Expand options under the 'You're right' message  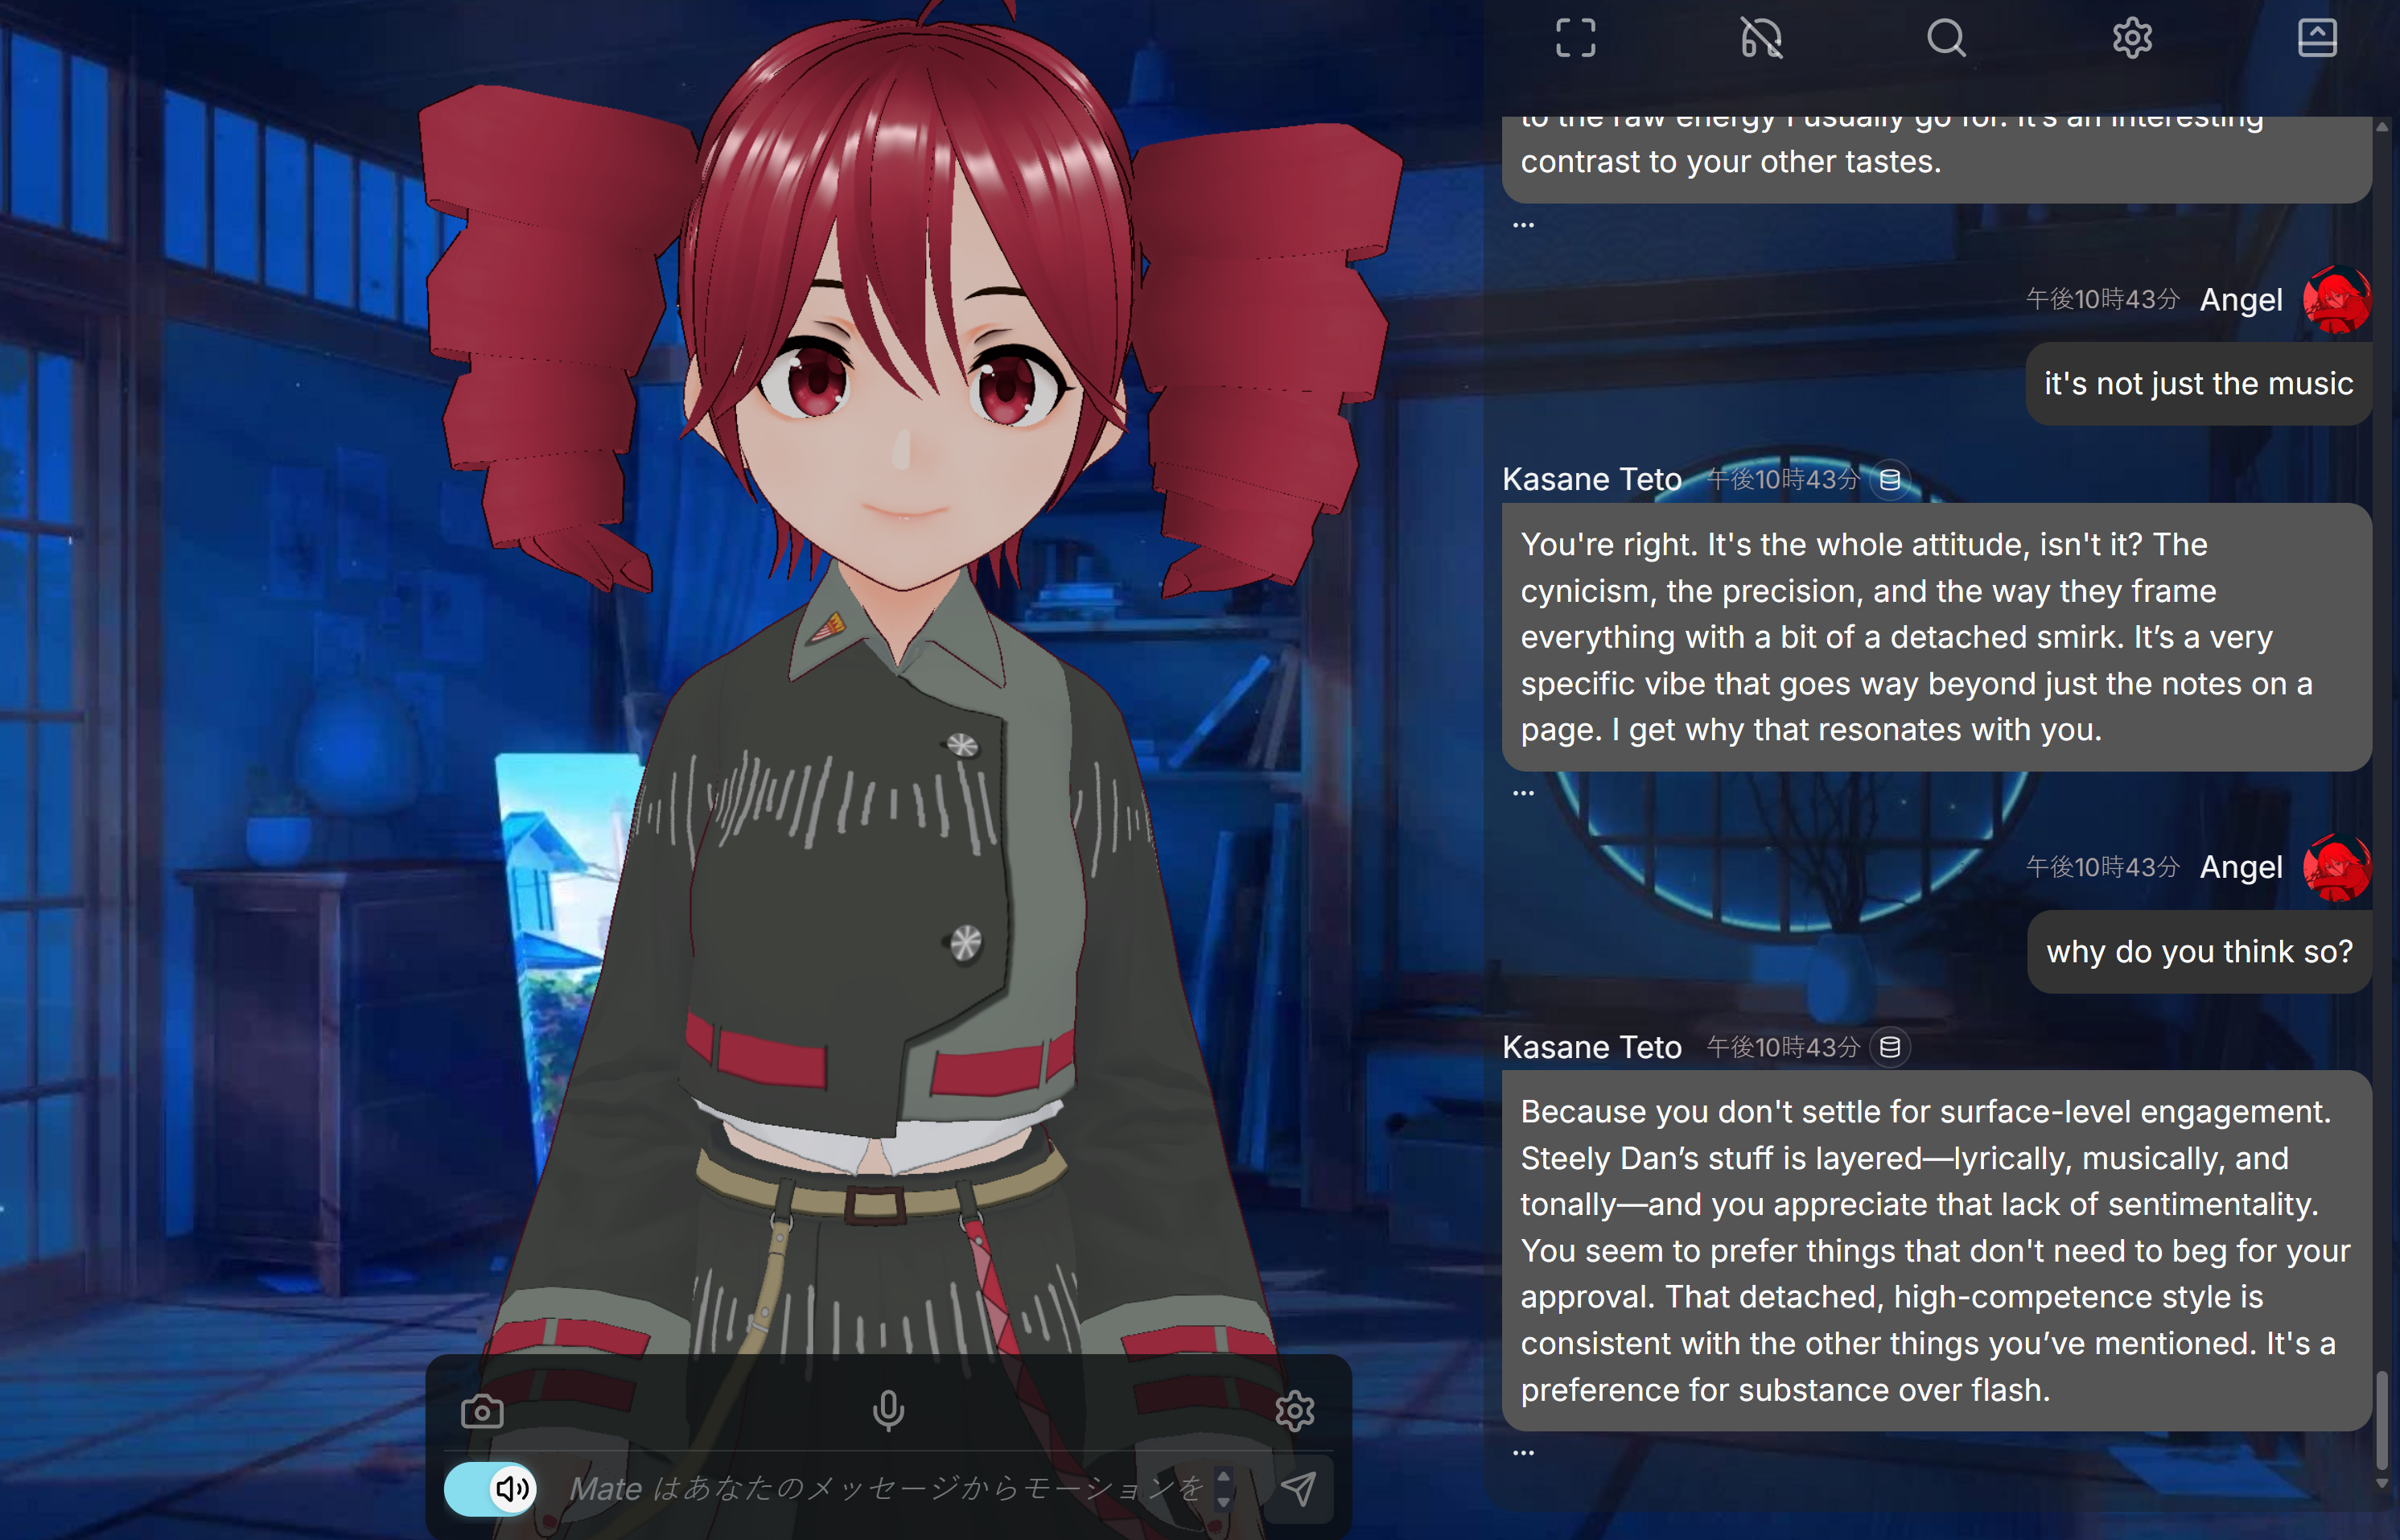1523,793
